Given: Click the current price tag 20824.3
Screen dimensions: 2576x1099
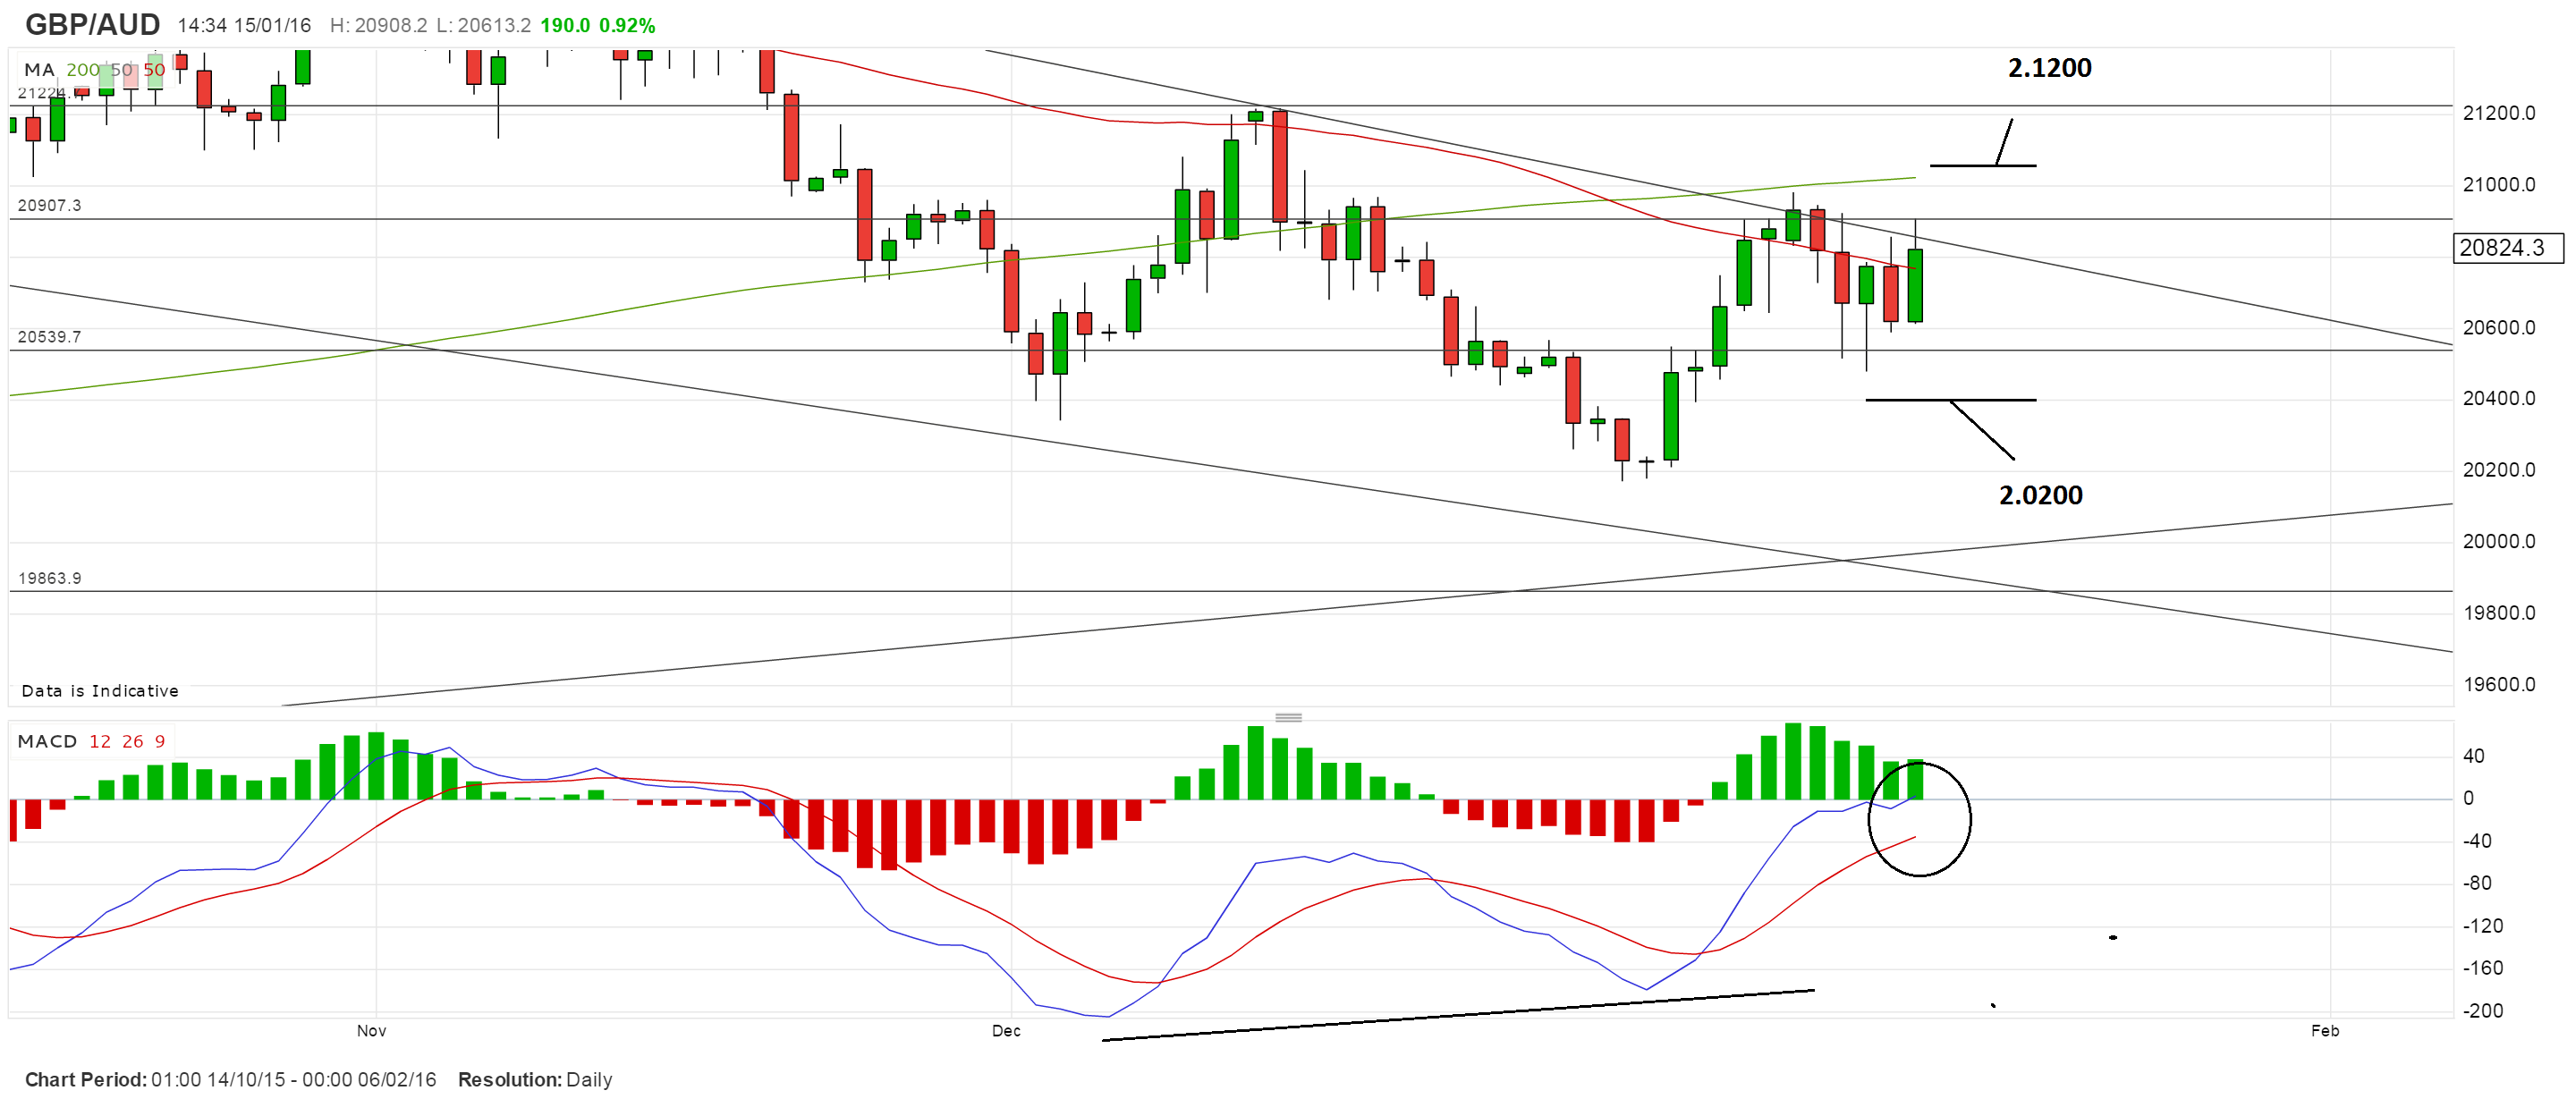Looking at the screenshot, I should [x=2506, y=248].
